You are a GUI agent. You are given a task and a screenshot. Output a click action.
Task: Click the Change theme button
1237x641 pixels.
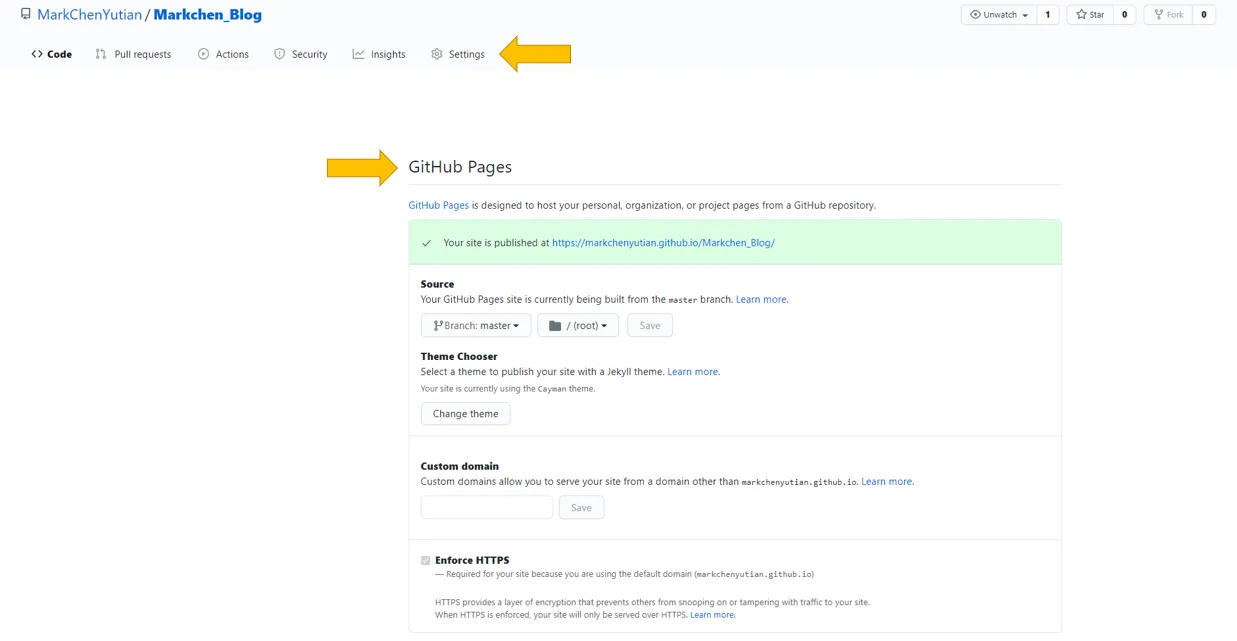point(465,414)
